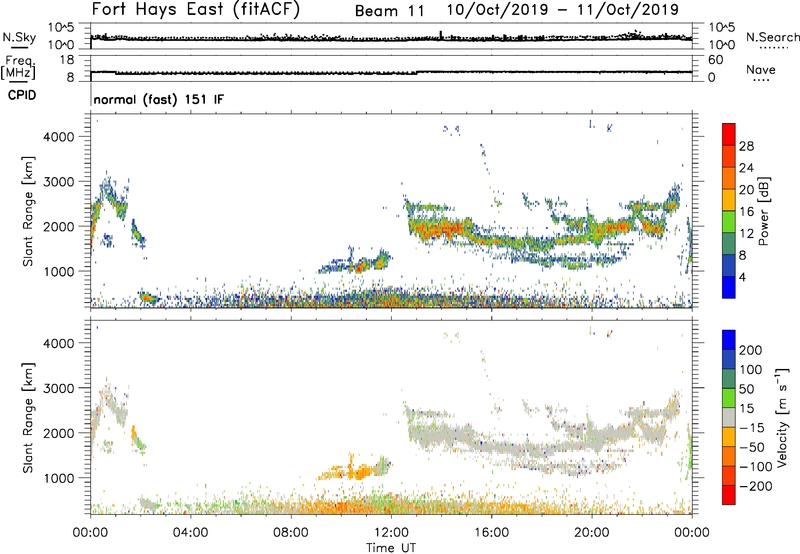
Task: Click the 1000 tick of the velocity panel
Action: pos(58,478)
